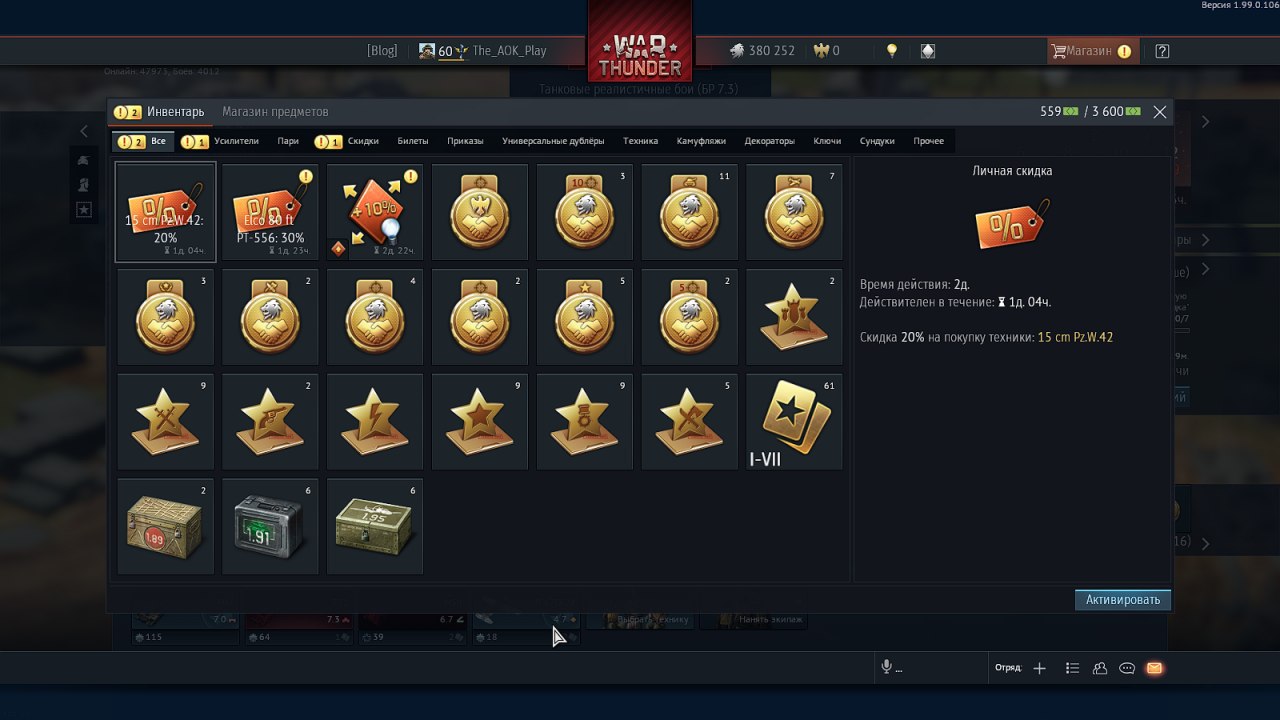Click the left arrow beside inventory panel
The height and width of the screenshot is (720, 1280).
click(x=84, y=131)
